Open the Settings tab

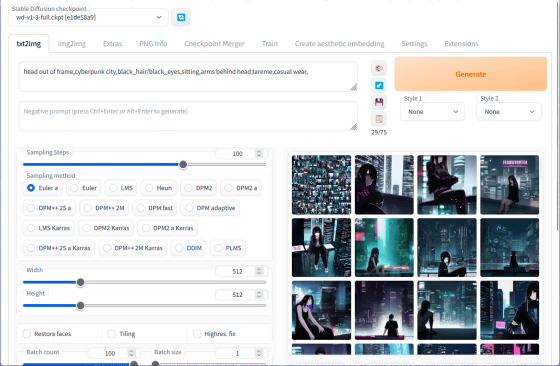414,44
